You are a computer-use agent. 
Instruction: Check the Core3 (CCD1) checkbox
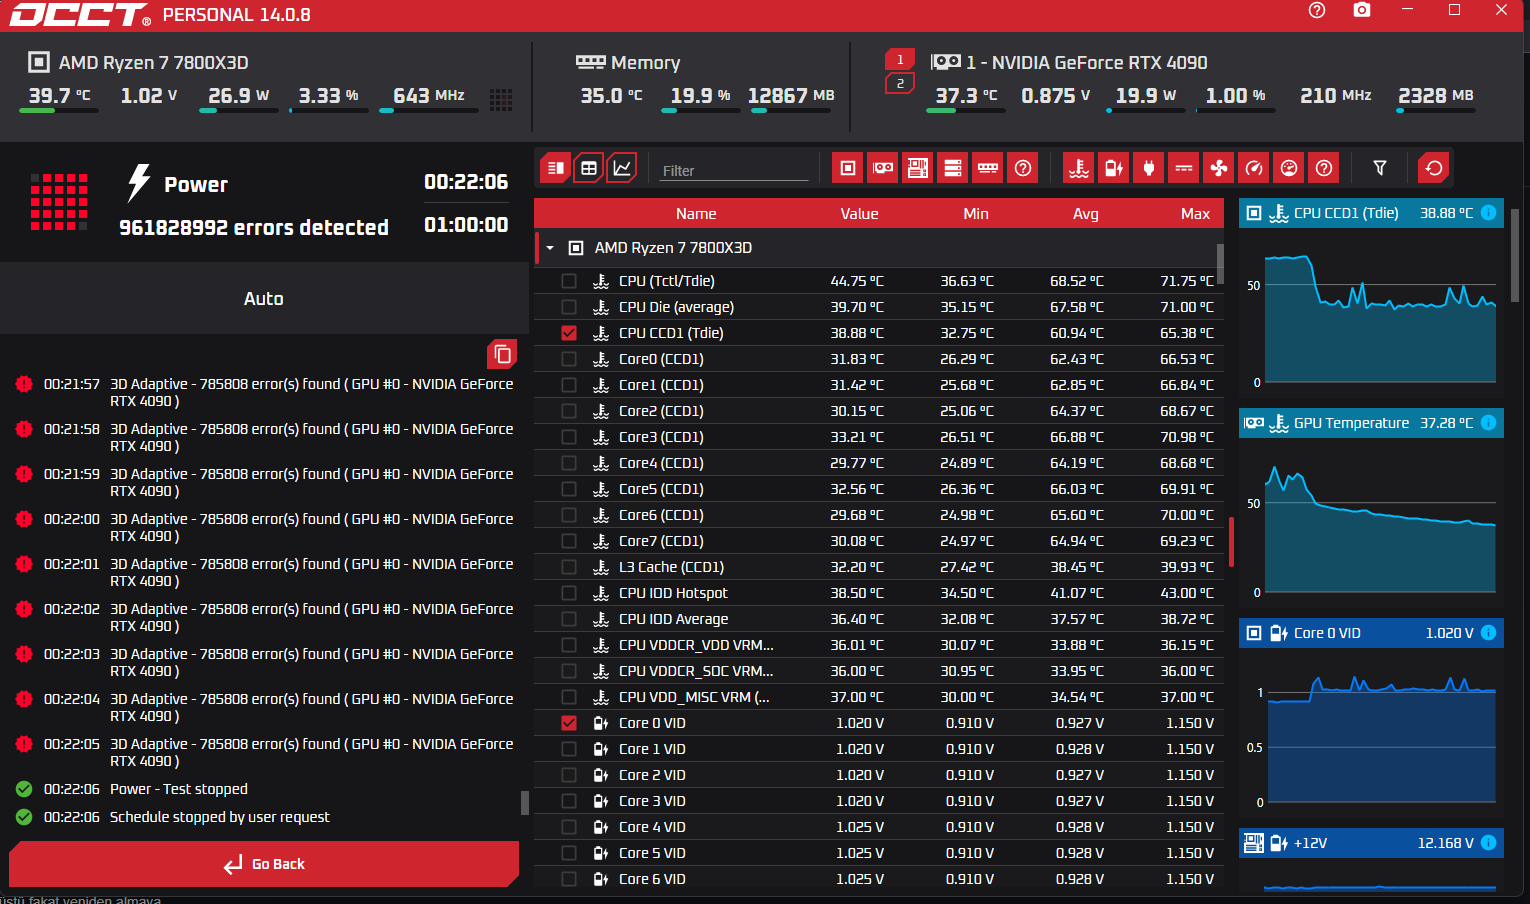569,437
